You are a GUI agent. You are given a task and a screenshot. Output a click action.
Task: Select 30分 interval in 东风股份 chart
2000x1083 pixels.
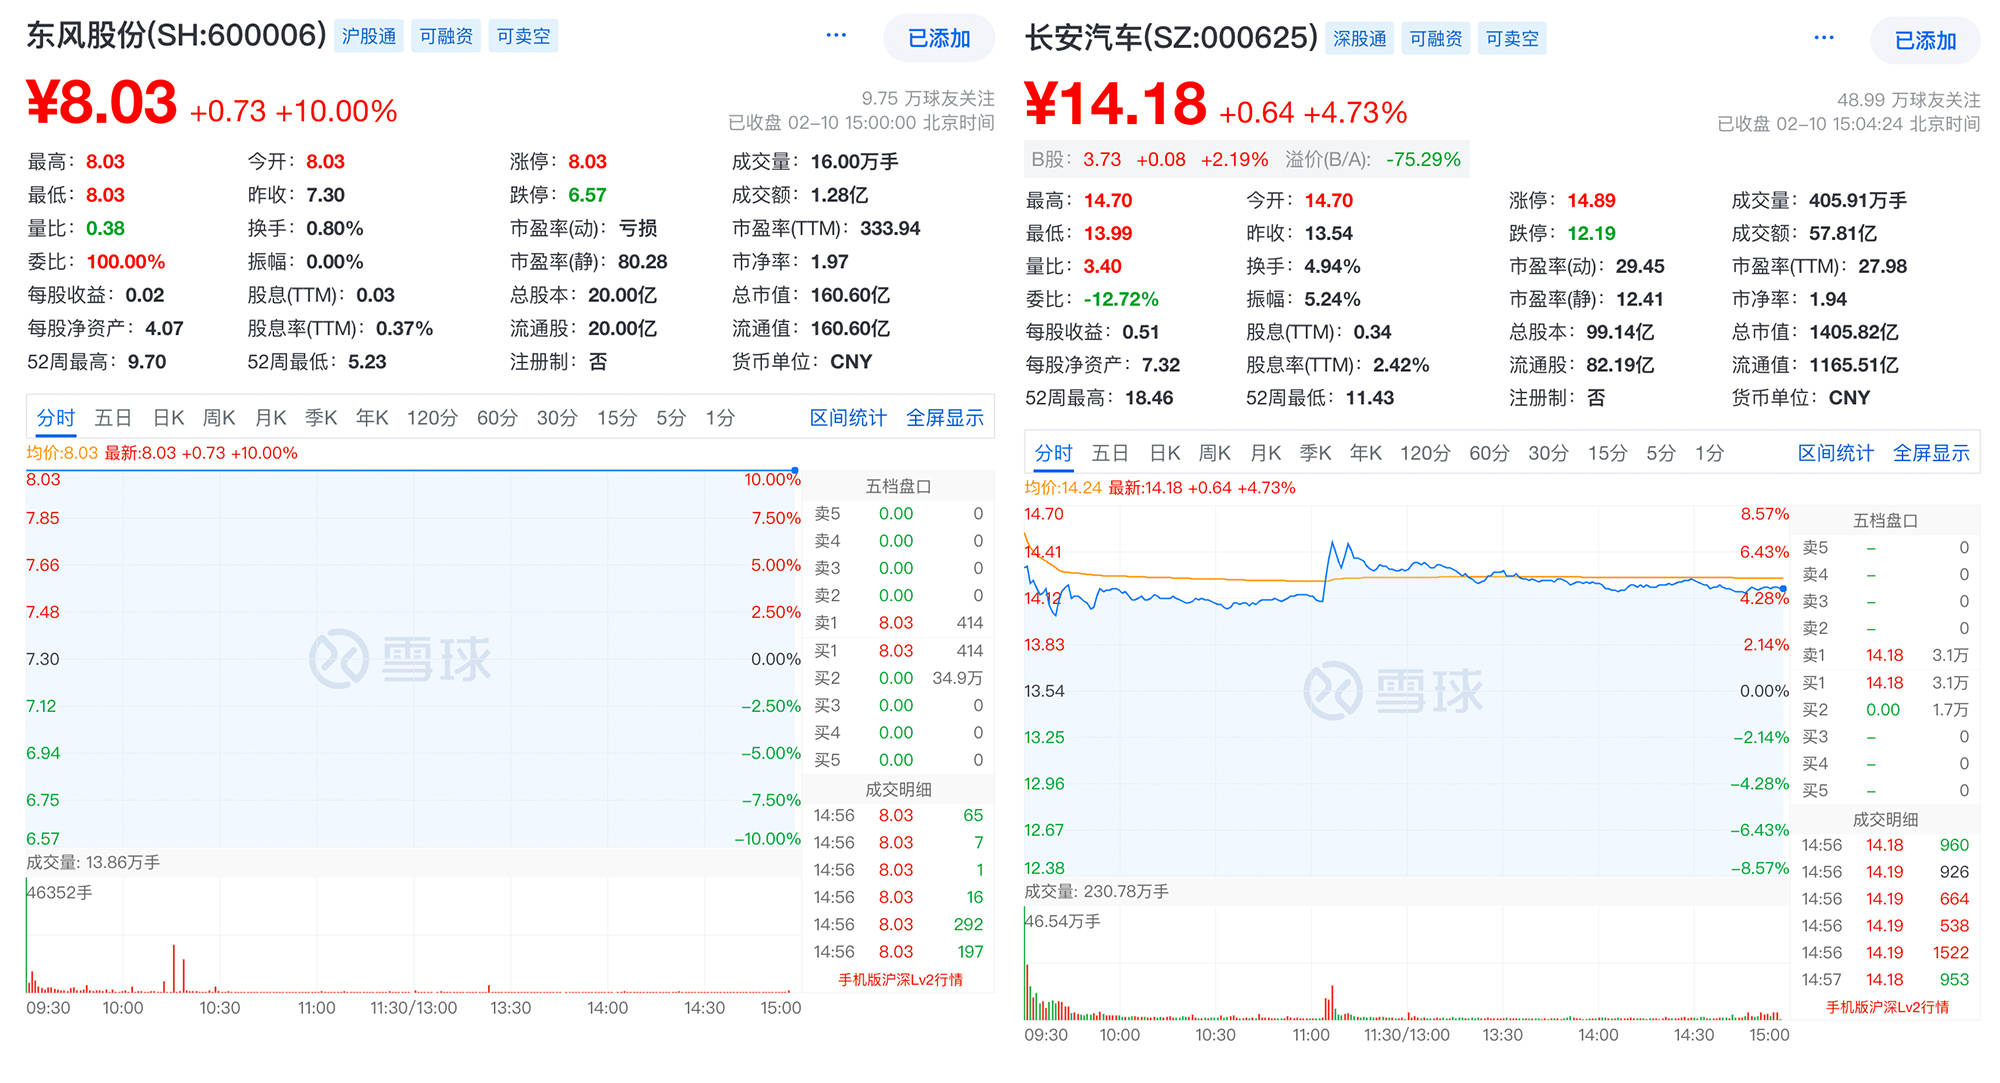click(x=557, y=418)
